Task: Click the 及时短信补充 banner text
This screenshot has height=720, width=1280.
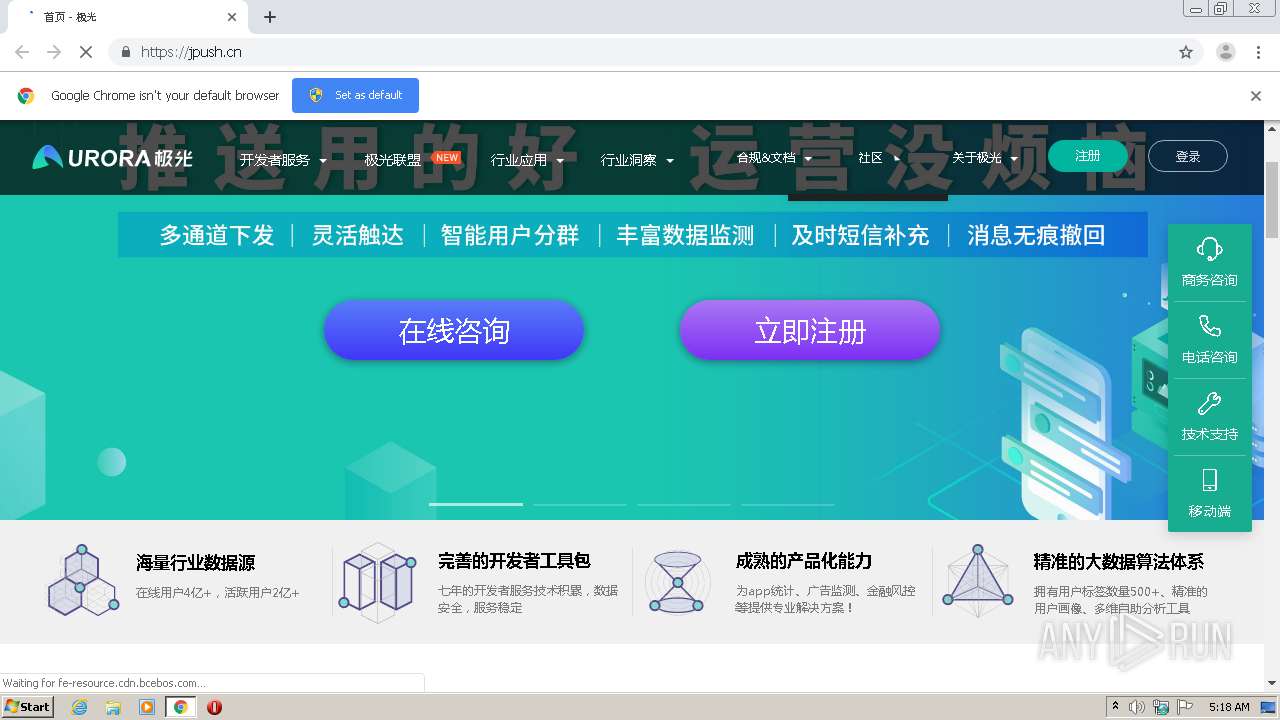Action: (x=860, y=235)
